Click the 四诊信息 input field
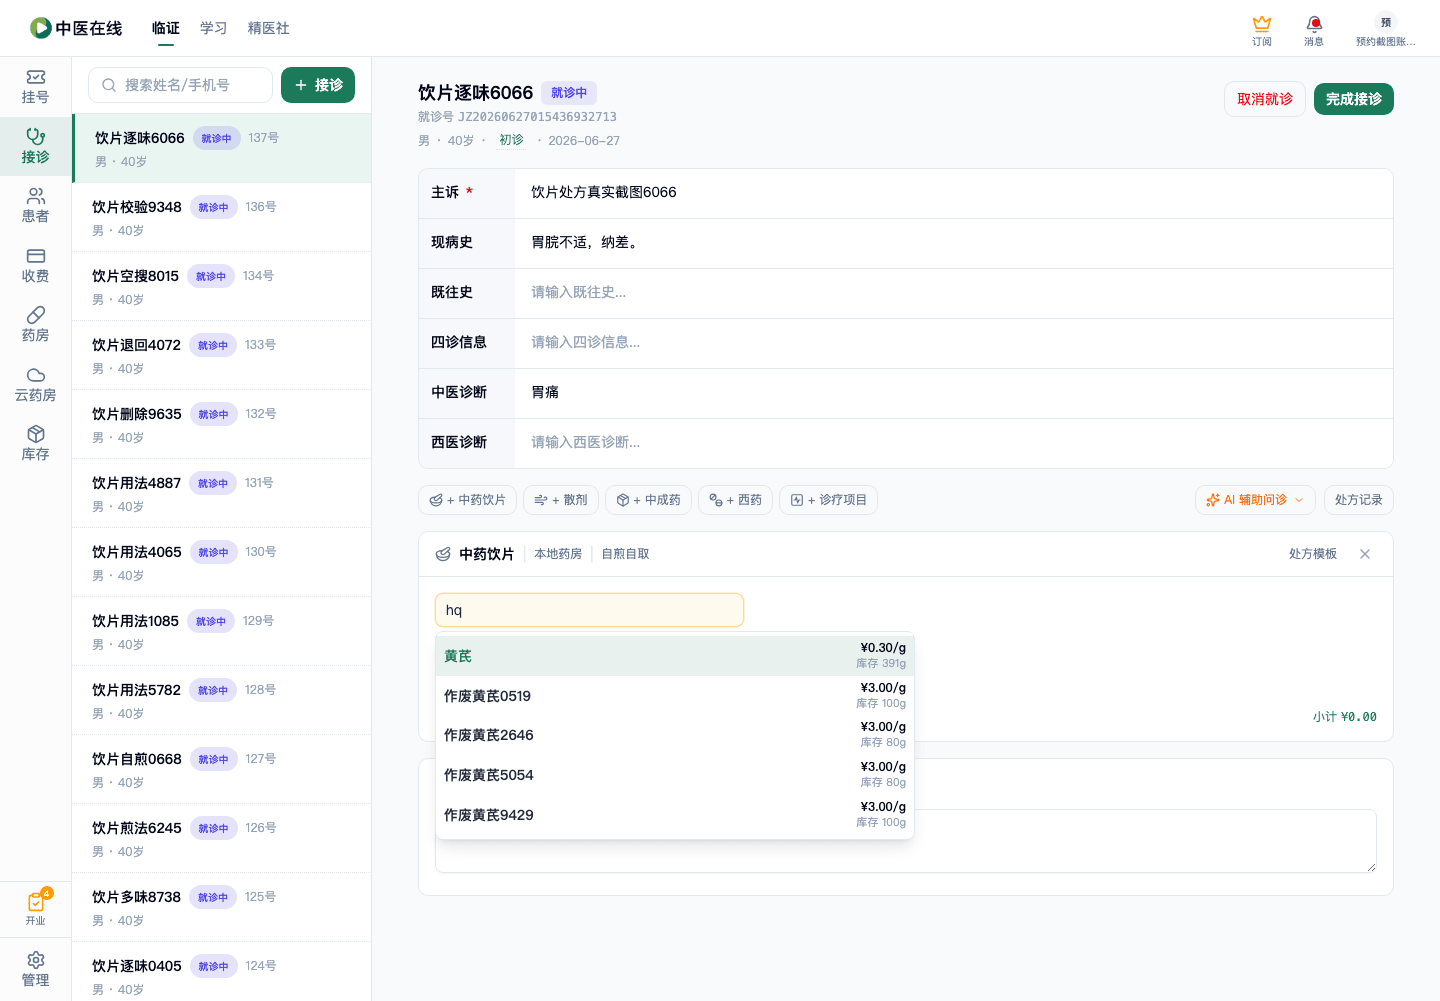This screenshot has height=1001, width=1440. pyautogui.click(x=954, y=343)
